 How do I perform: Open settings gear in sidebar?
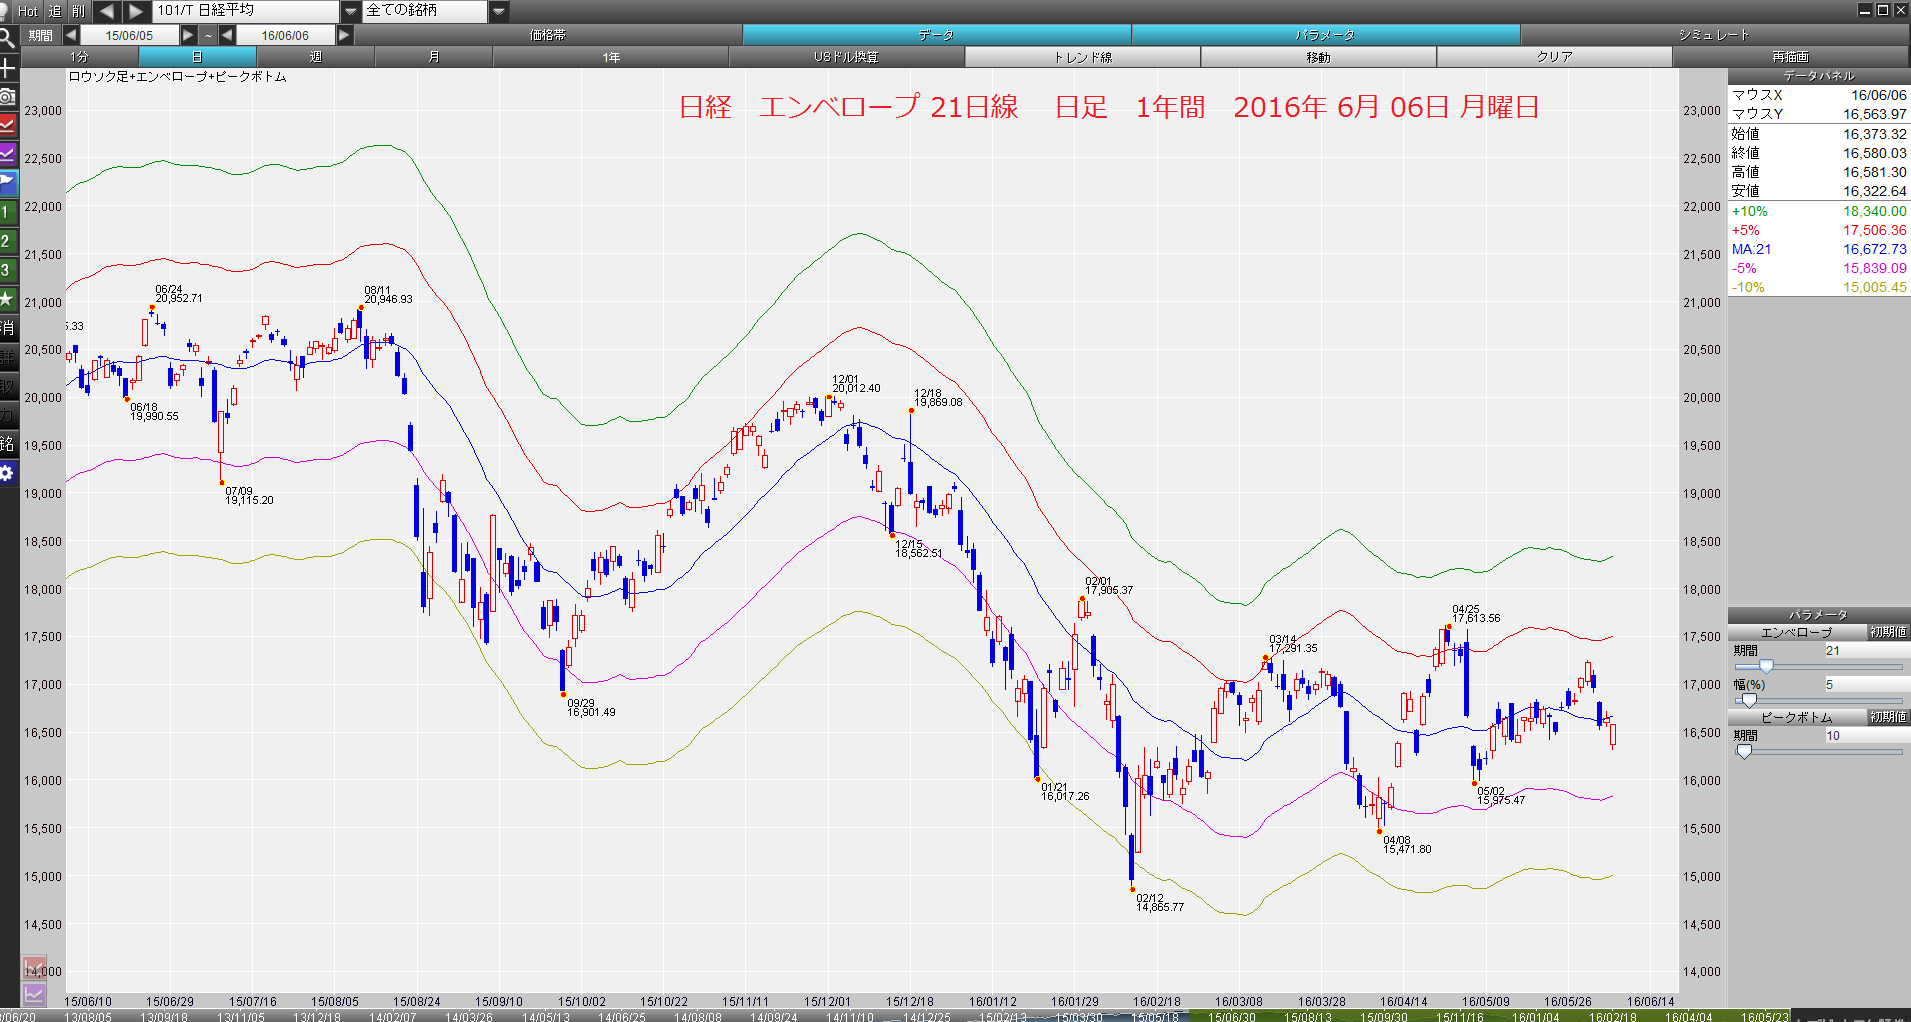8,473
